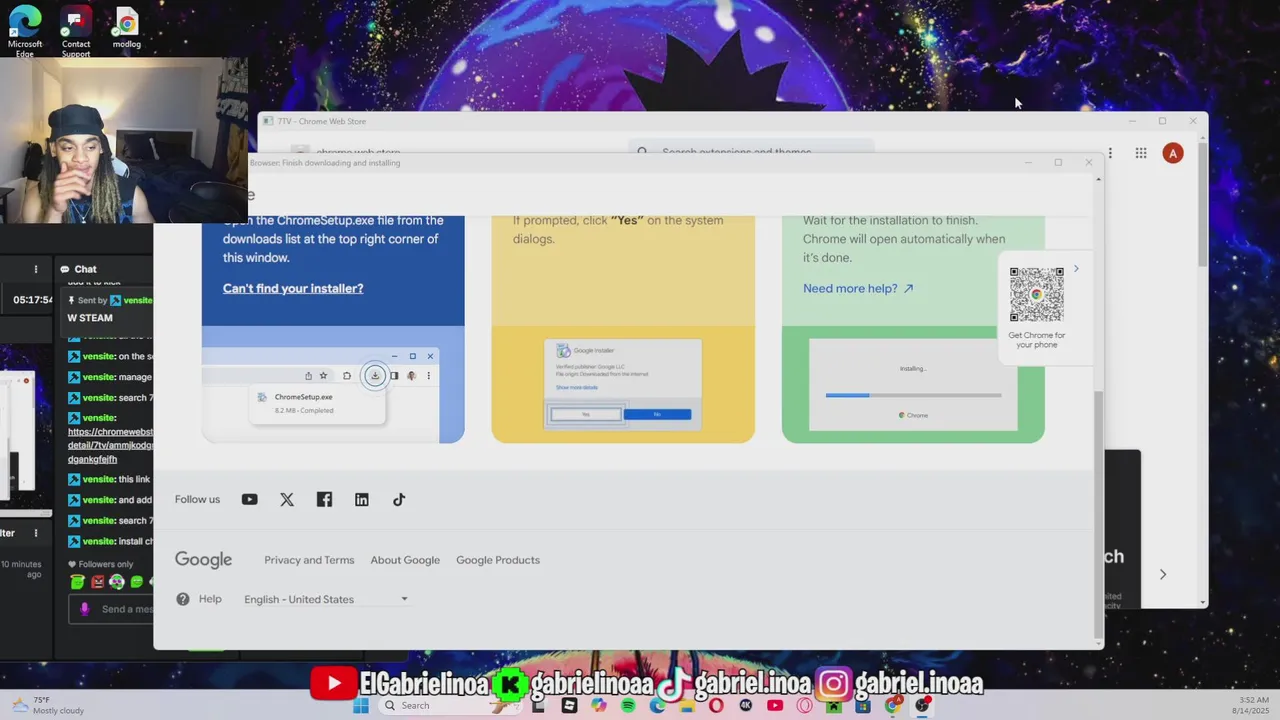This screenshot has height=720, width=1280.
Task: Open Minecraft from the taskbar
Action: (x=833, y=706)
